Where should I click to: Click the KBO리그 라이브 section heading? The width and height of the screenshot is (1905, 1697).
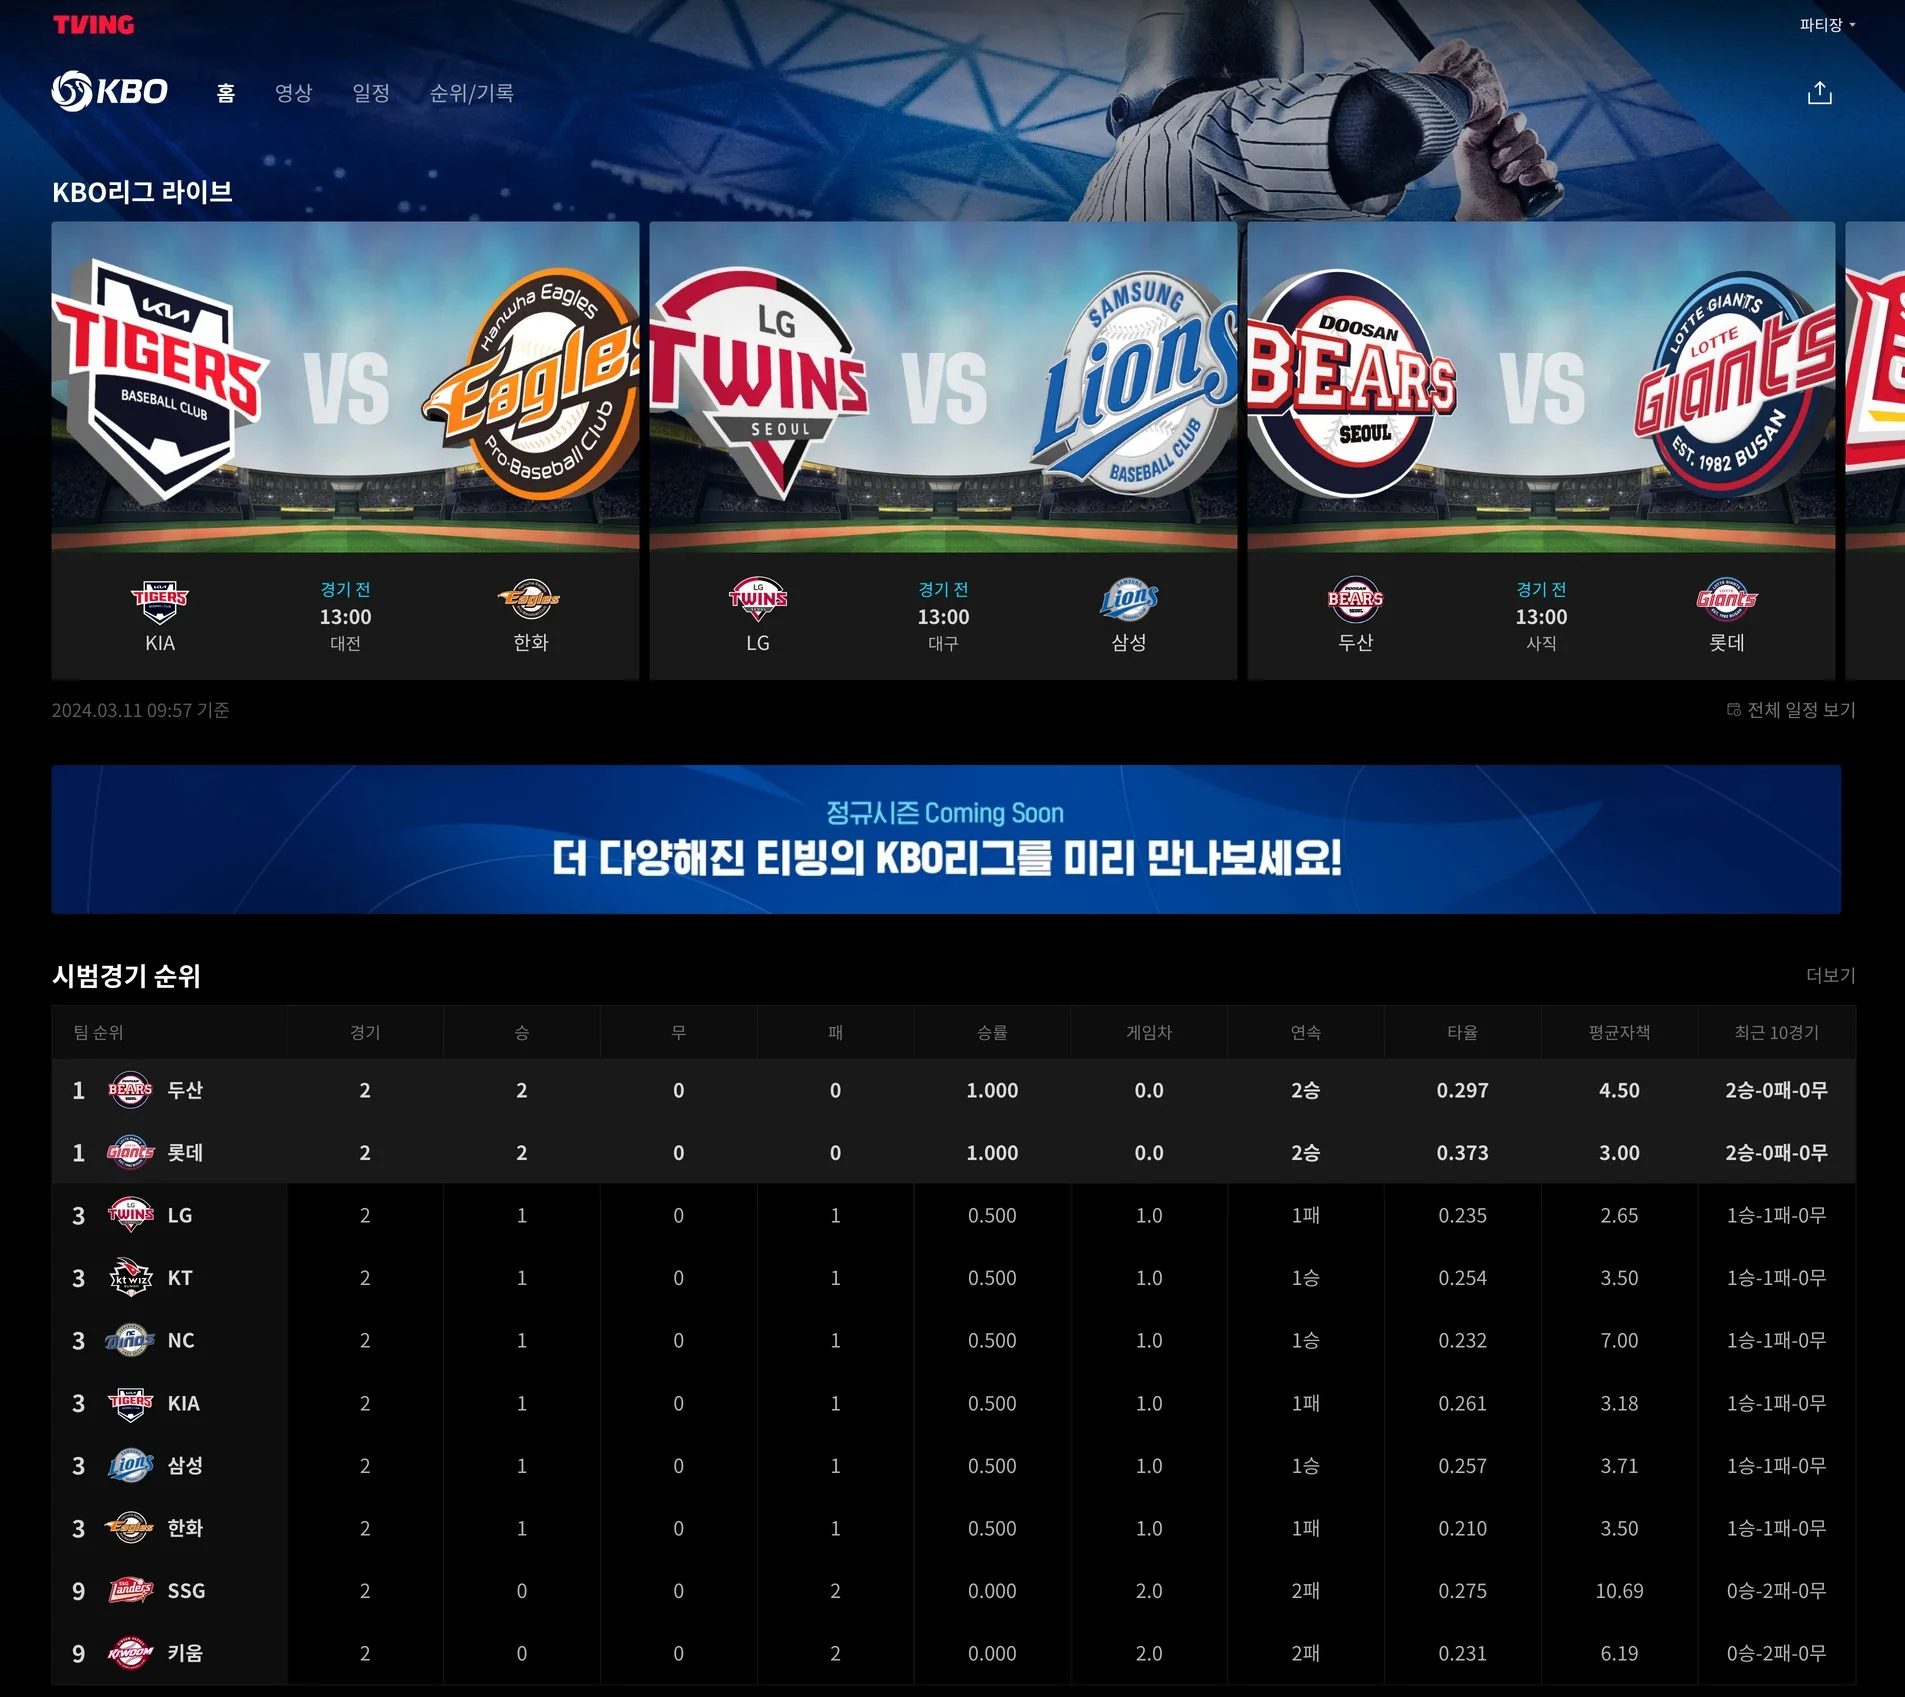(142, 192)
